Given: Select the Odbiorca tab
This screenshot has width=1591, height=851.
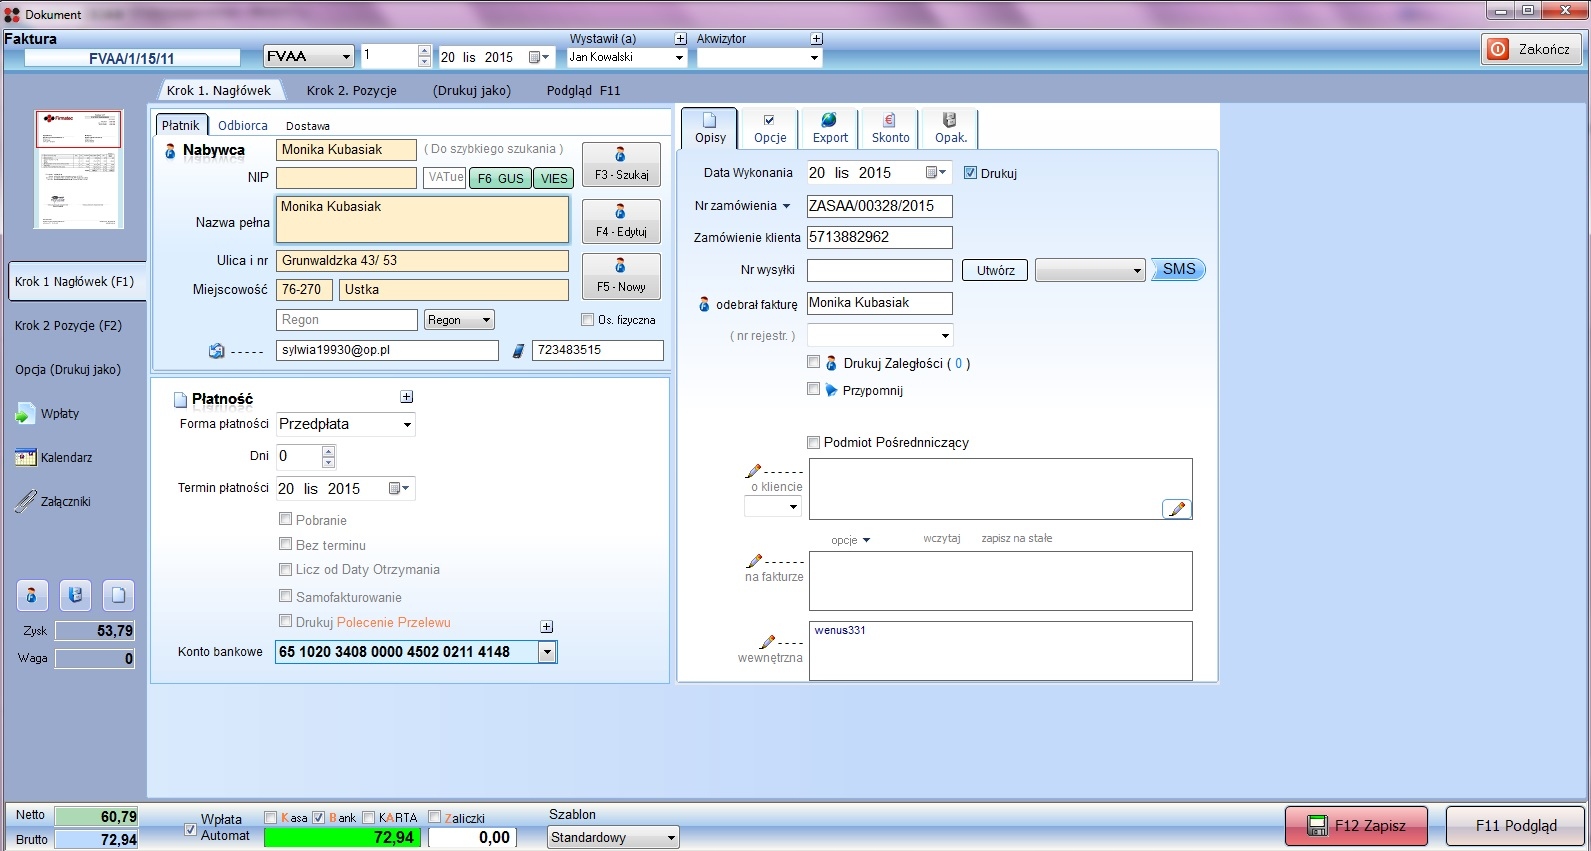Looking at the screenshot, I should [x=243, y=125].
